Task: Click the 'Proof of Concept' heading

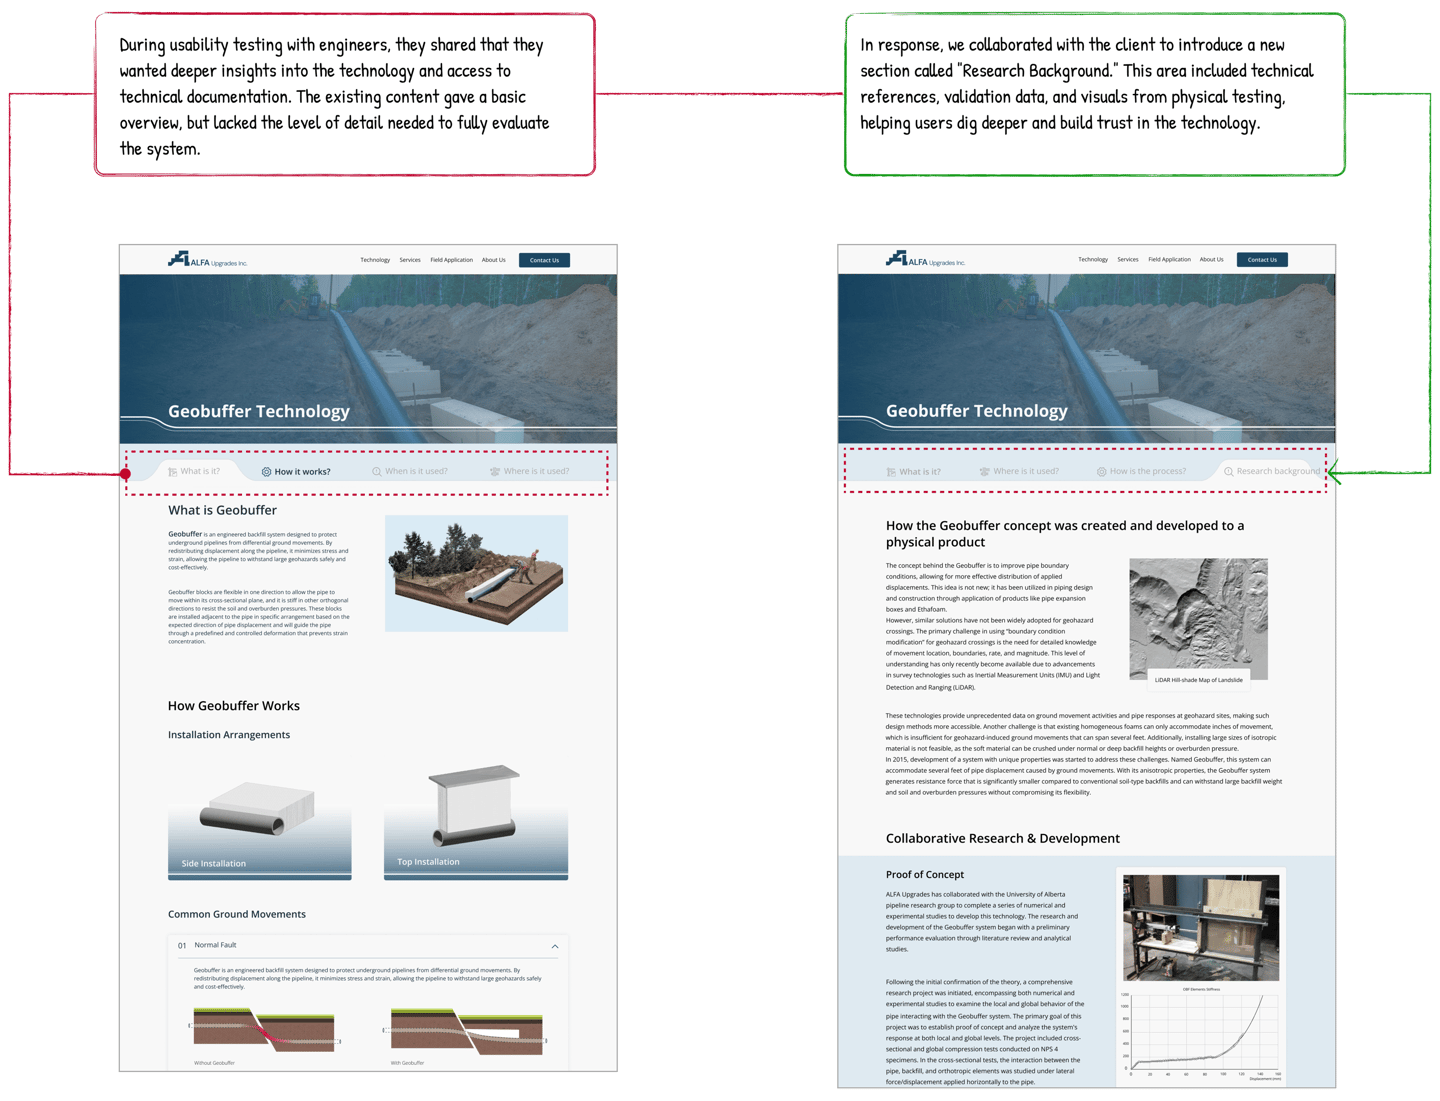Action: tap(925, 875)
